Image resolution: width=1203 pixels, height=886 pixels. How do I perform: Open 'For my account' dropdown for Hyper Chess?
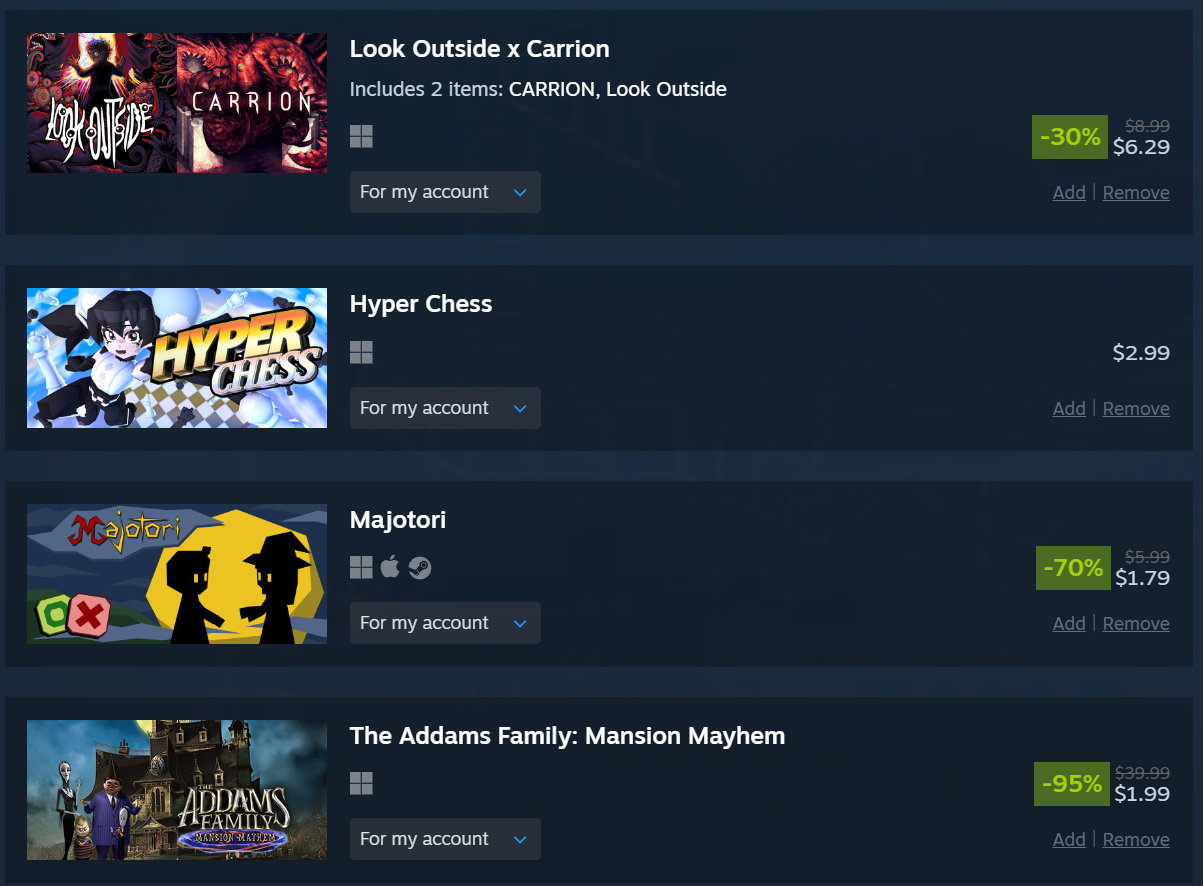tap(445, 408)
